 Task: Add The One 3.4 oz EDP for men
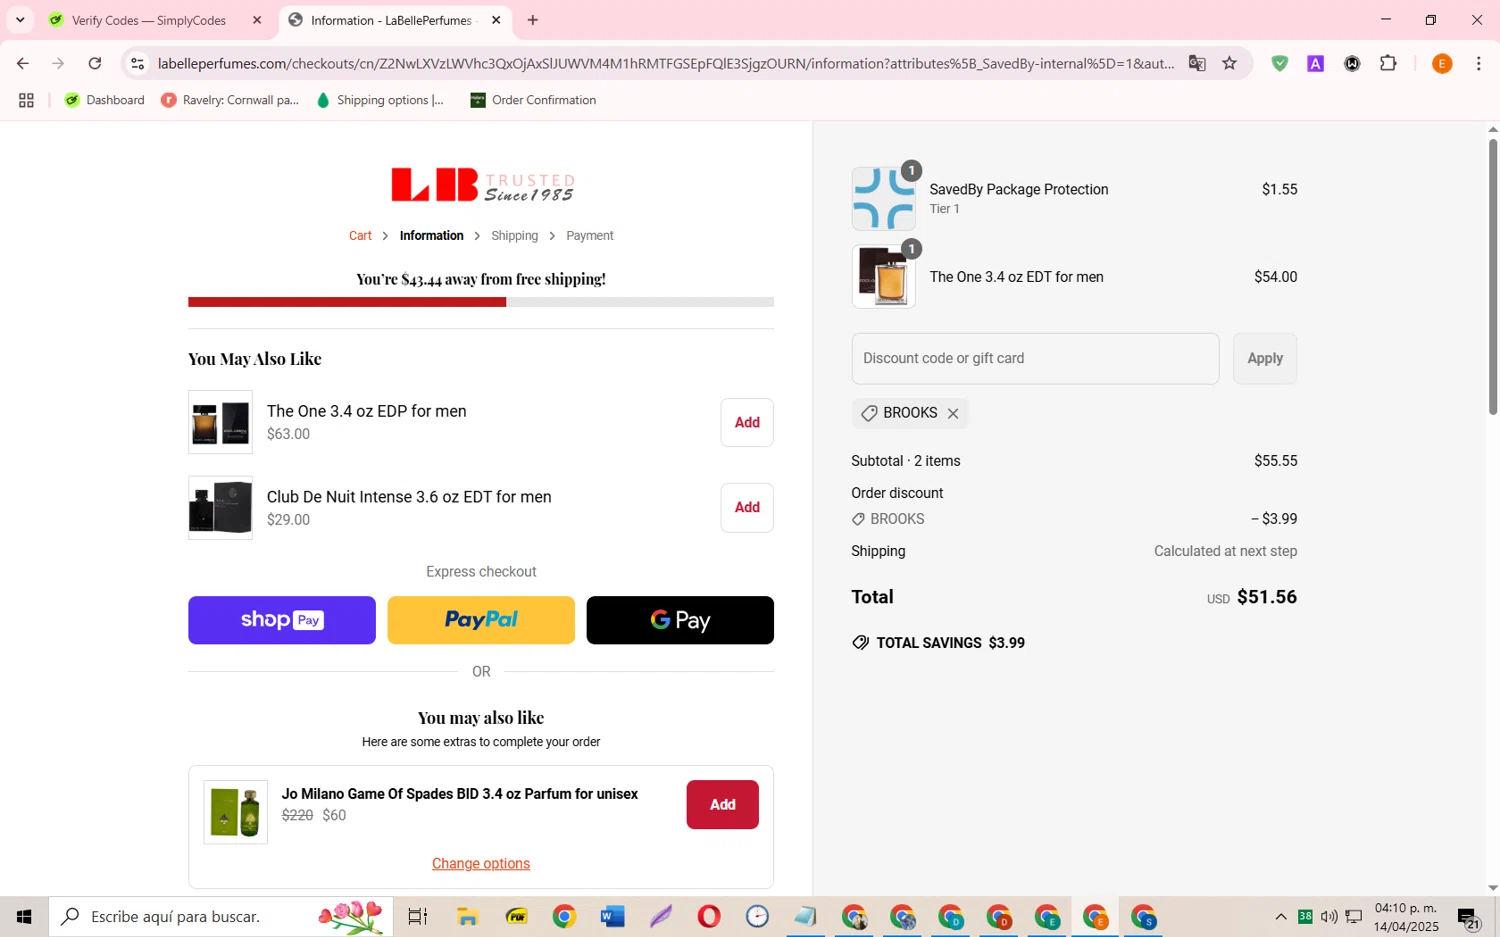[x=747, y=422]
